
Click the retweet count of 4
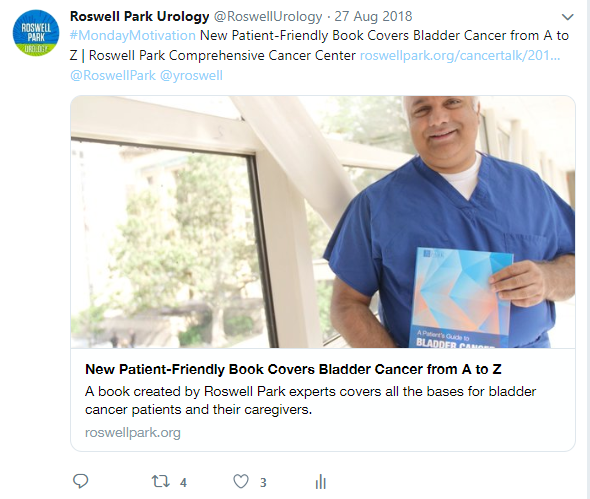point(183,482)
